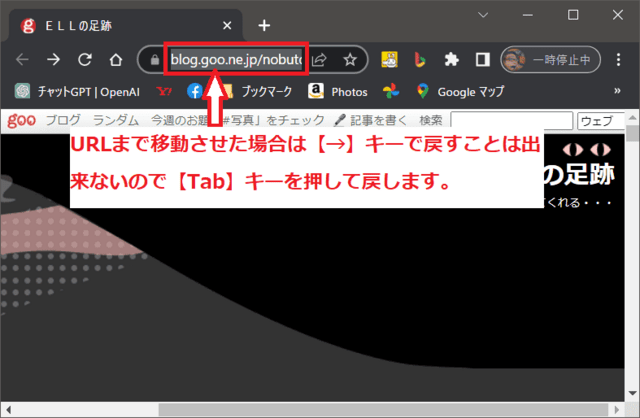Open the Amazon bookmark icon

(x=316, y=91)
